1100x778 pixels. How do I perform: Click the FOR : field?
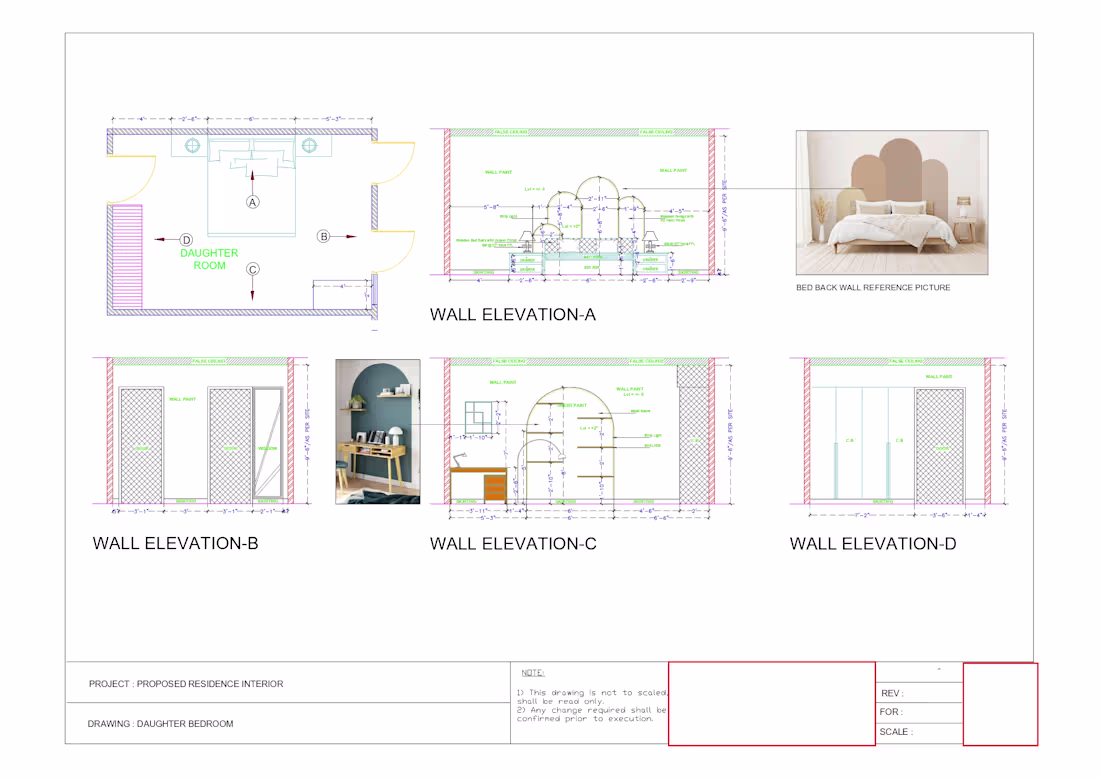click(x=920, y=712)
